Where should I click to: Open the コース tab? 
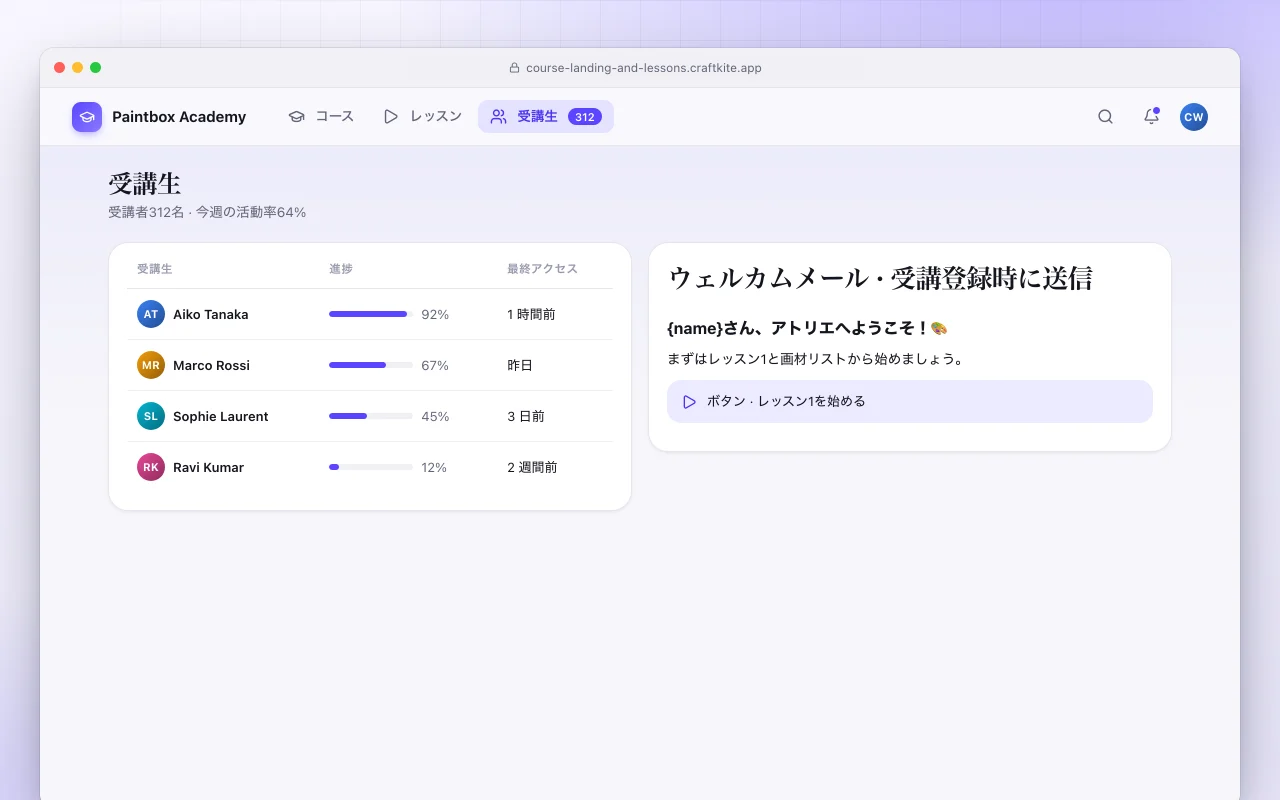321,116
